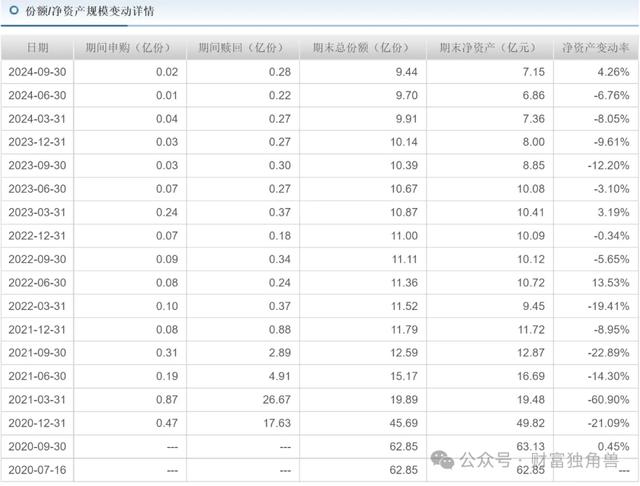Click the 期间赎回（亿份） column header
The height and width of the screenshot is (486, 640).
(241, 48)
